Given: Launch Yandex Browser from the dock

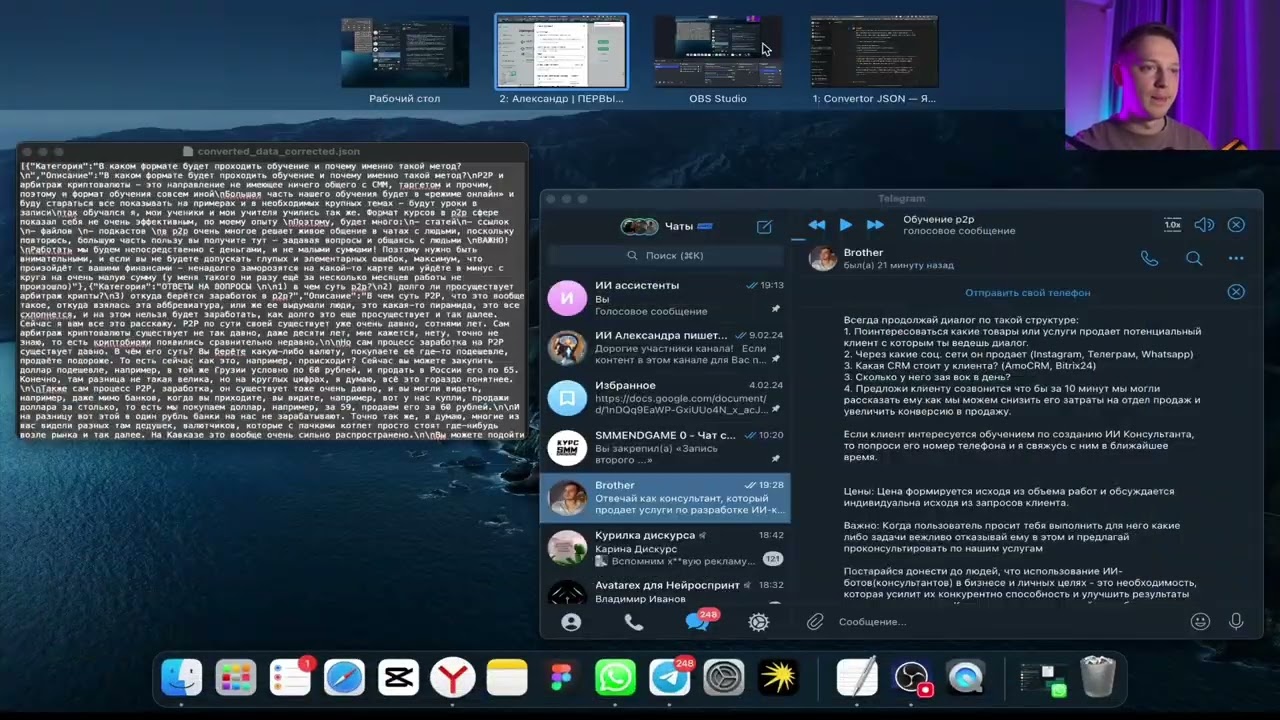Looking at the screenshot, I should tap(452, 678).
